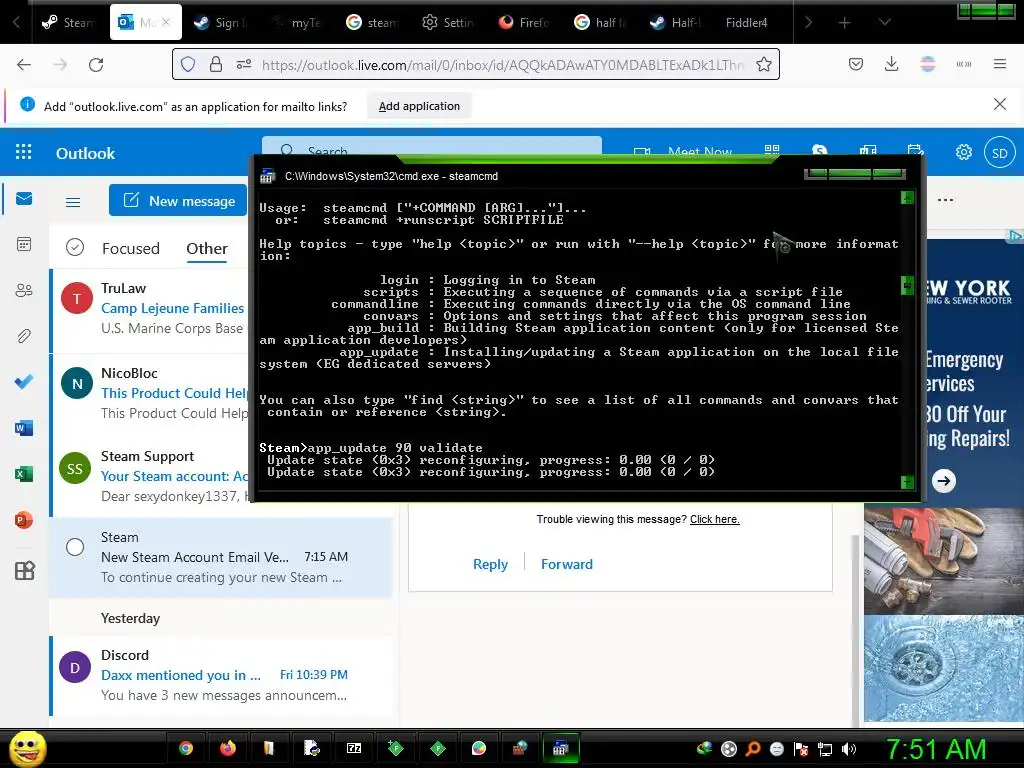Click the New message button
Screen dimensions: 1024x768
tap(178, 200)
